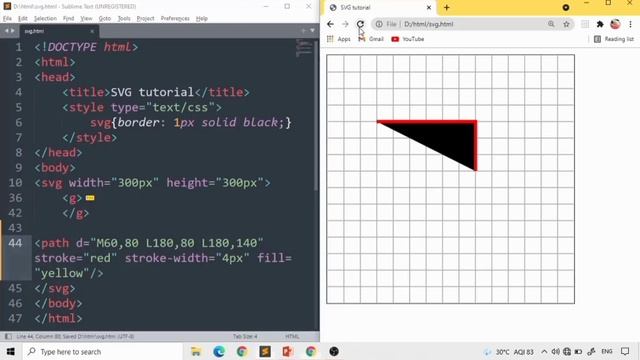Bookmark this page with star icon
The width and height of the screenshot is (640, 360).
pos(566,24)
